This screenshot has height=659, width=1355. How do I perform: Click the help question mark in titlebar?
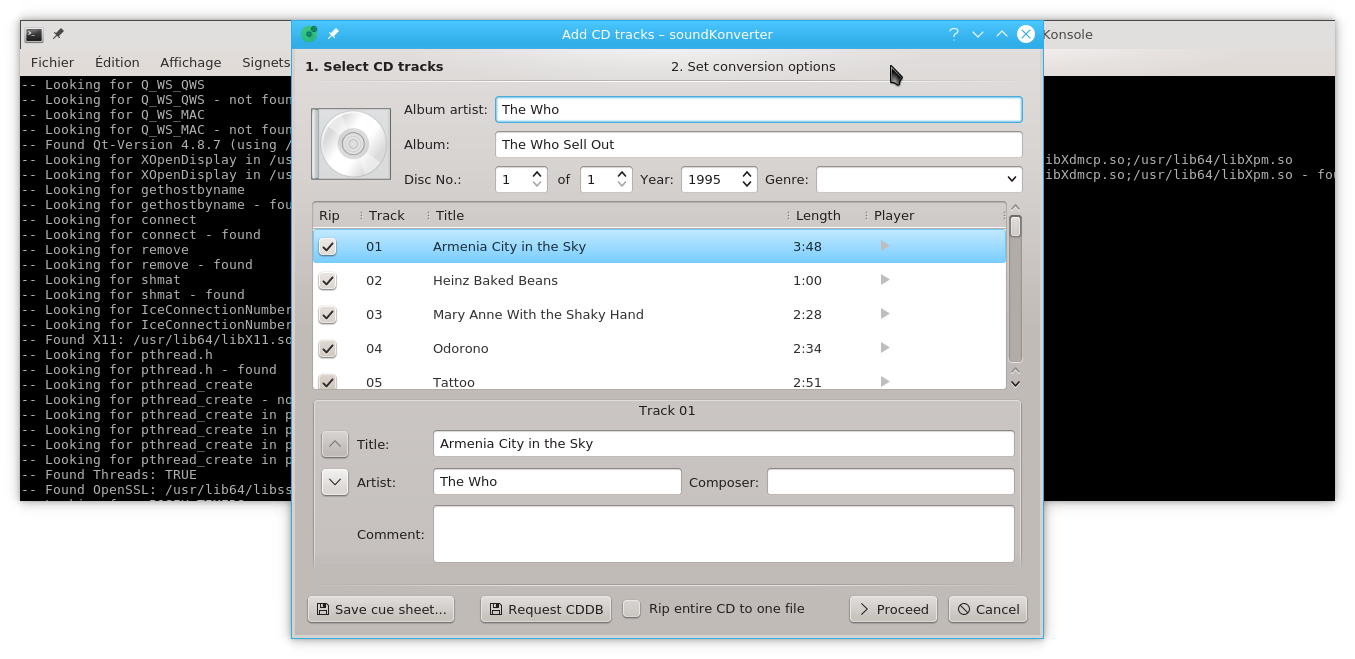coord(954,34)
